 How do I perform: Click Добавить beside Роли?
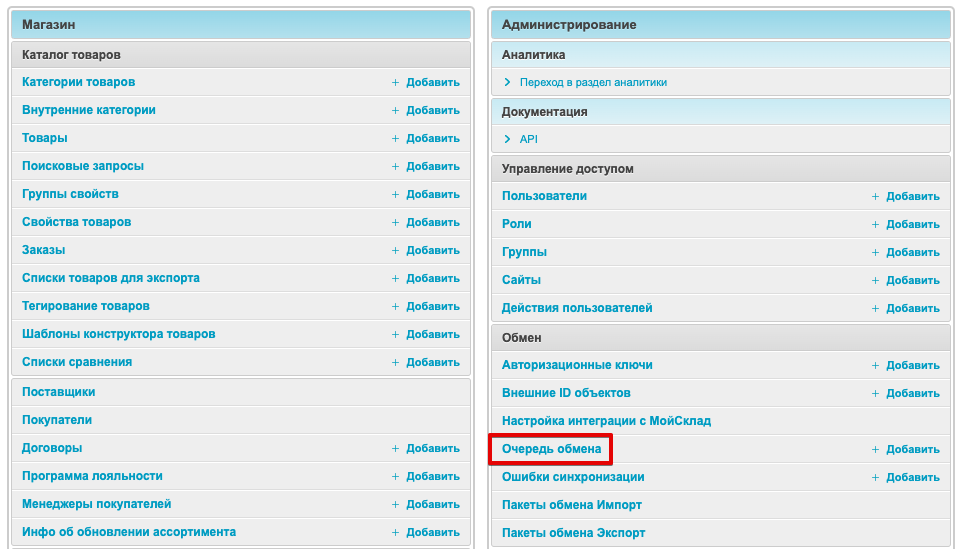click(x=912, y=225)
